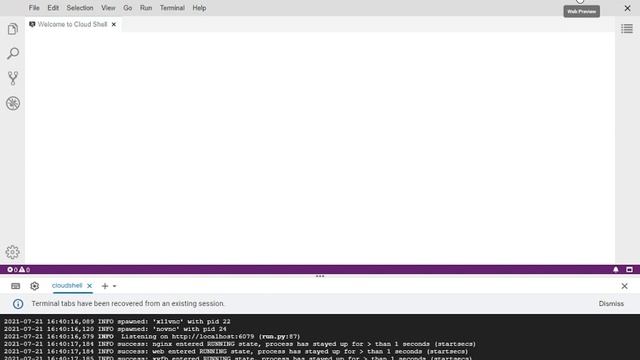Open the terminal keyboard shortcut icon
640x360 pixels.
[x=16, y=286]
